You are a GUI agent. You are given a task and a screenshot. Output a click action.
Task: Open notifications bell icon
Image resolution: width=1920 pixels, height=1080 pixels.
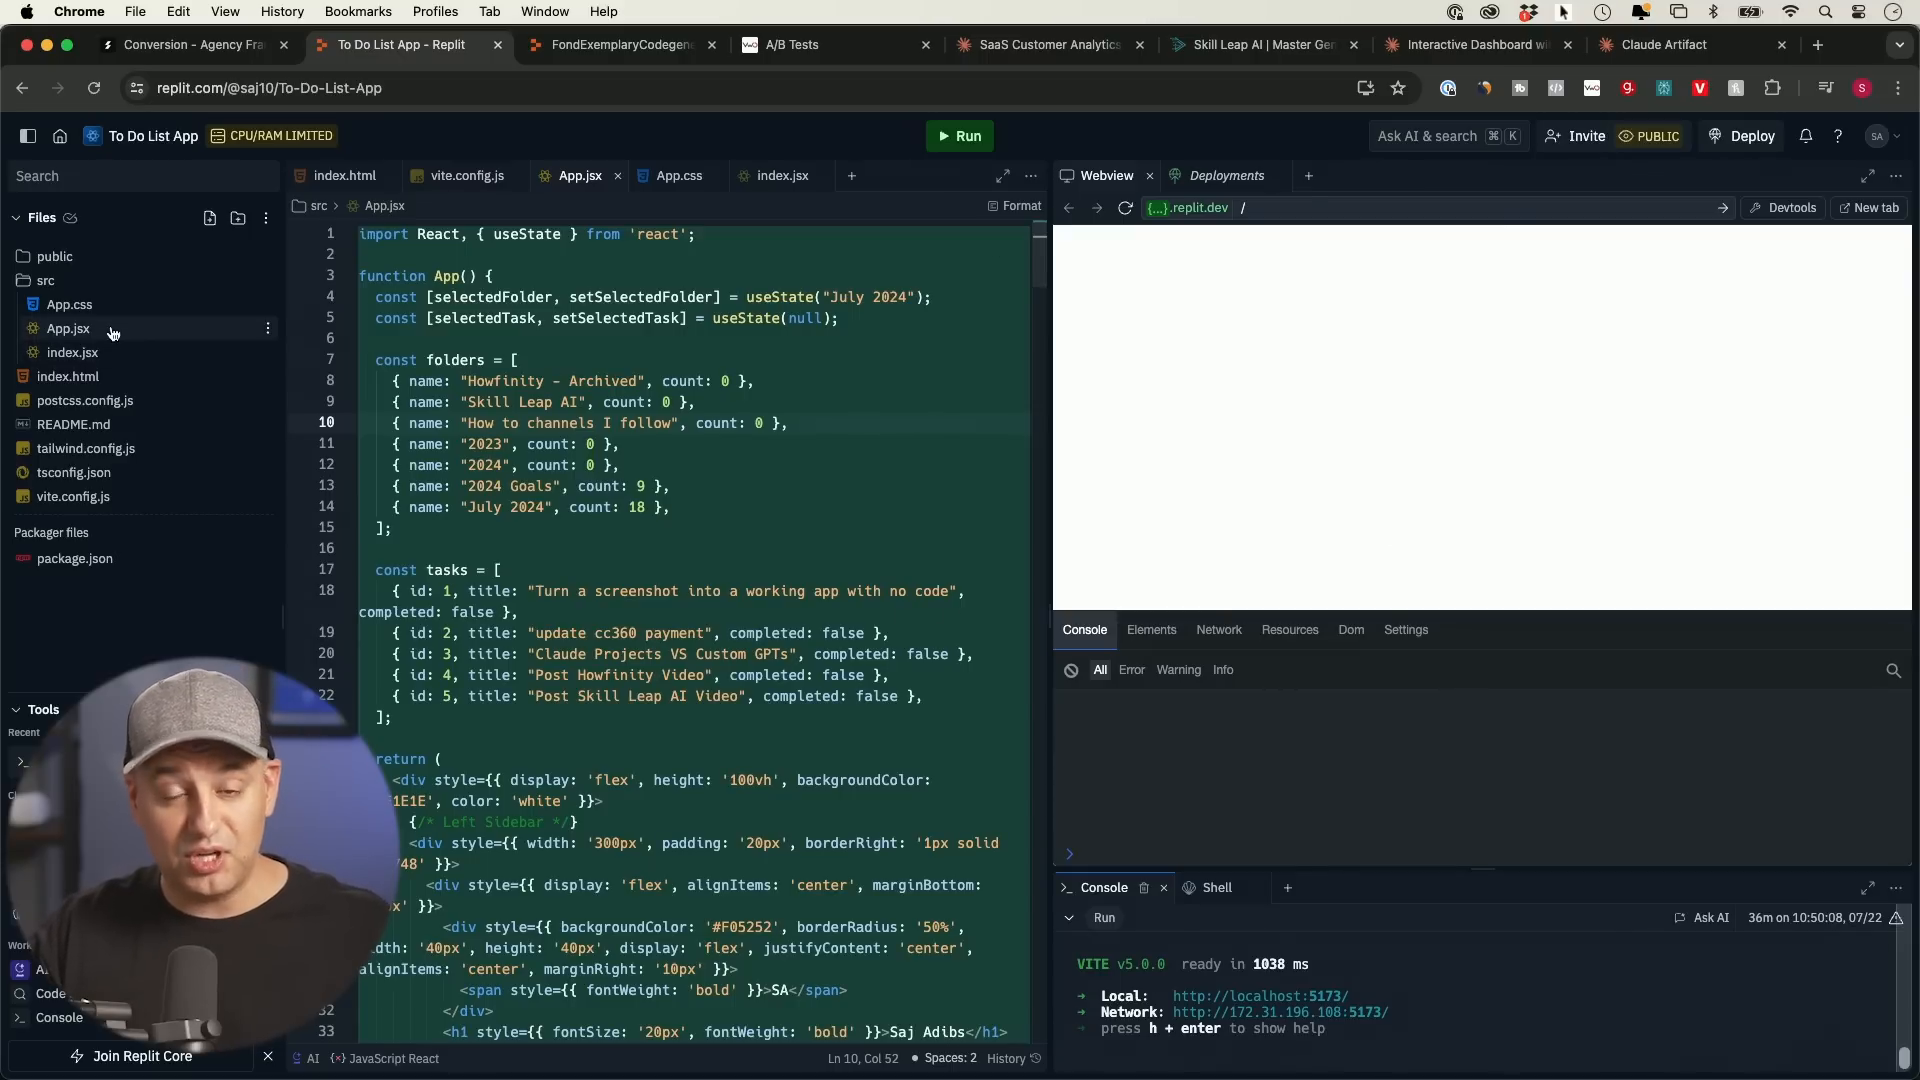(x=1806, y=136)
